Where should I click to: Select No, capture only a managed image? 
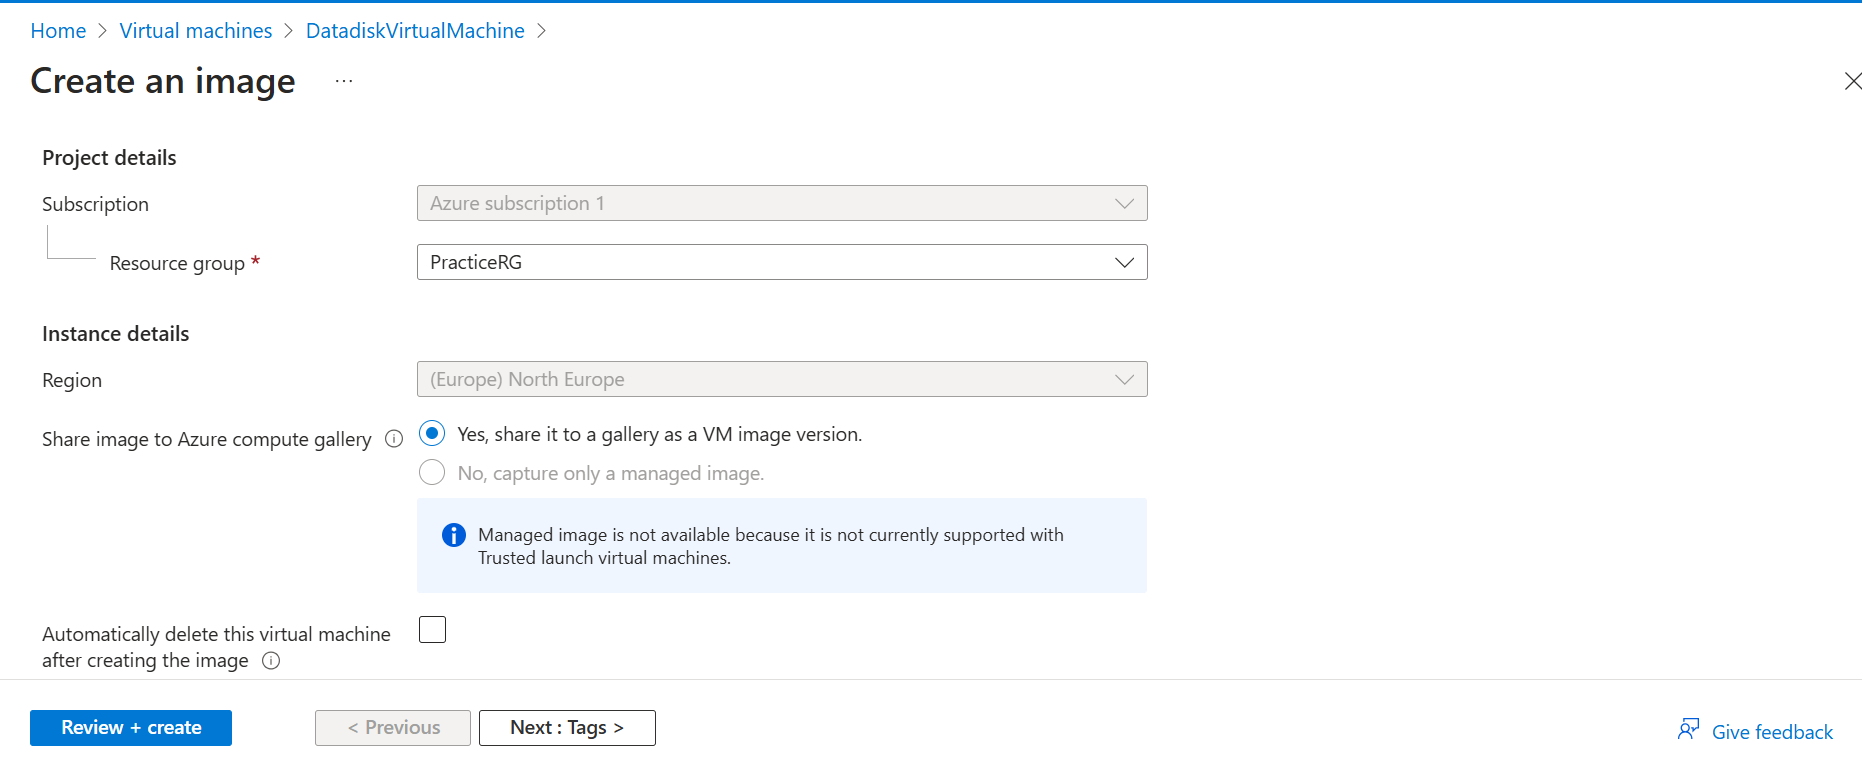coord(432,473)
